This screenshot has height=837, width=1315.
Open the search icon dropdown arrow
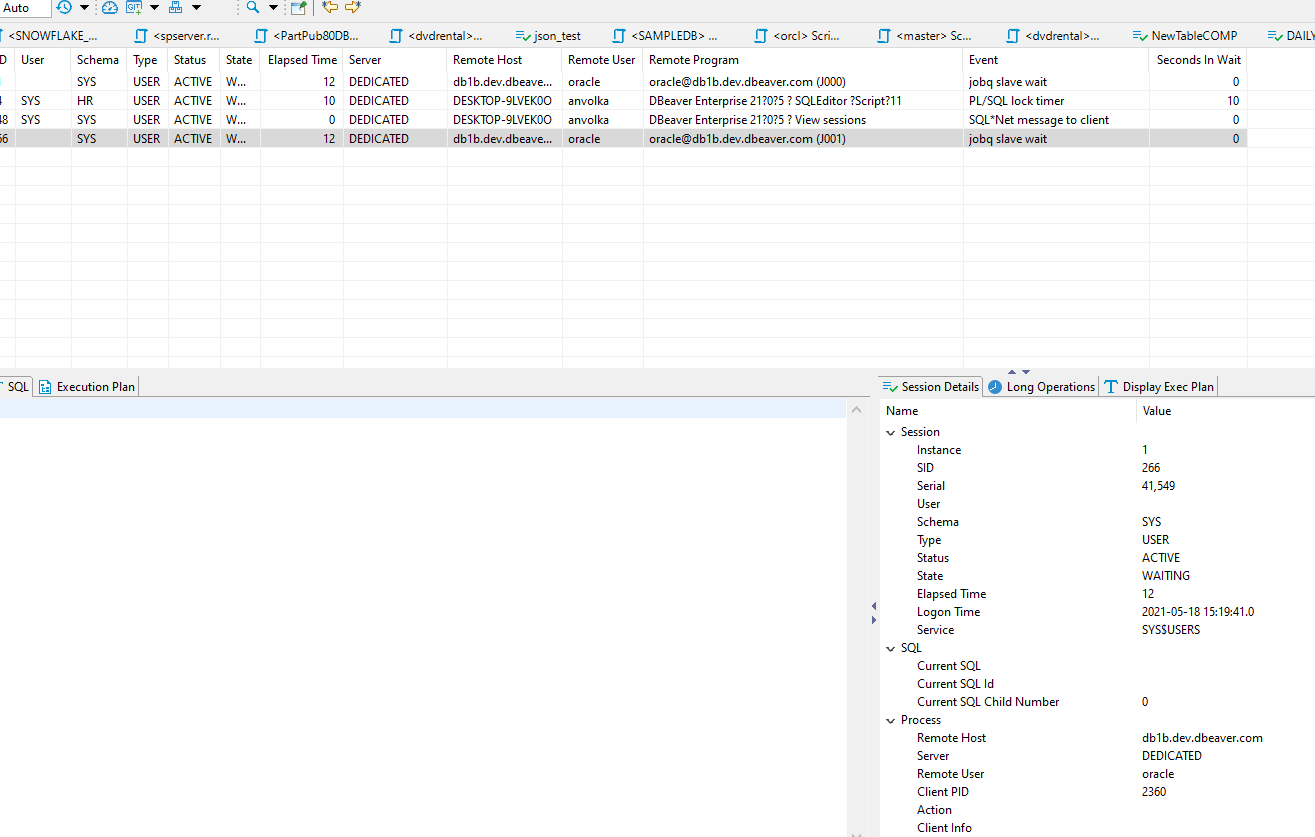coord(273,8)
